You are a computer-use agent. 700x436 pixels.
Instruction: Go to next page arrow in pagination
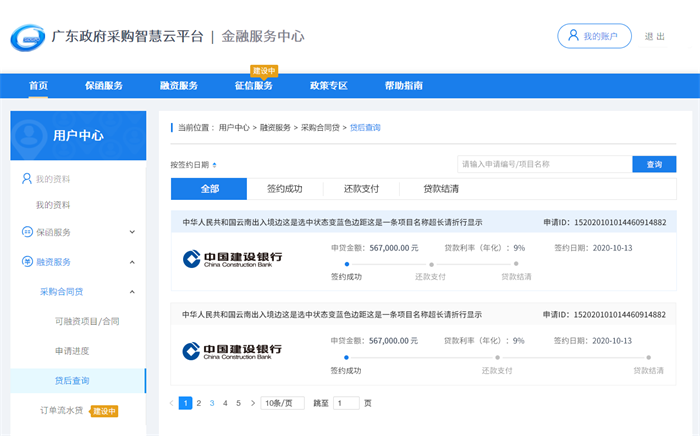point(253,403)
